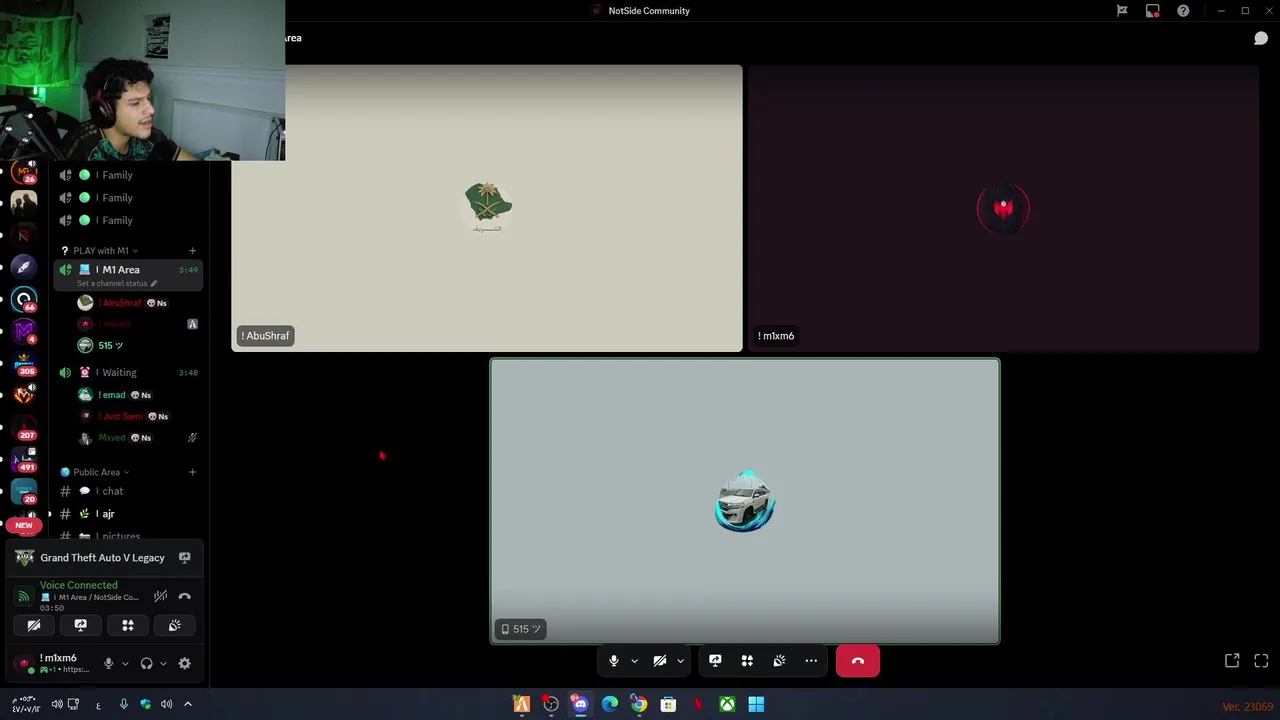Open microphone options arrow in call controls
Image resolution: width=1280 pixels, height=720 pixels.
click(x=634, y=661)
